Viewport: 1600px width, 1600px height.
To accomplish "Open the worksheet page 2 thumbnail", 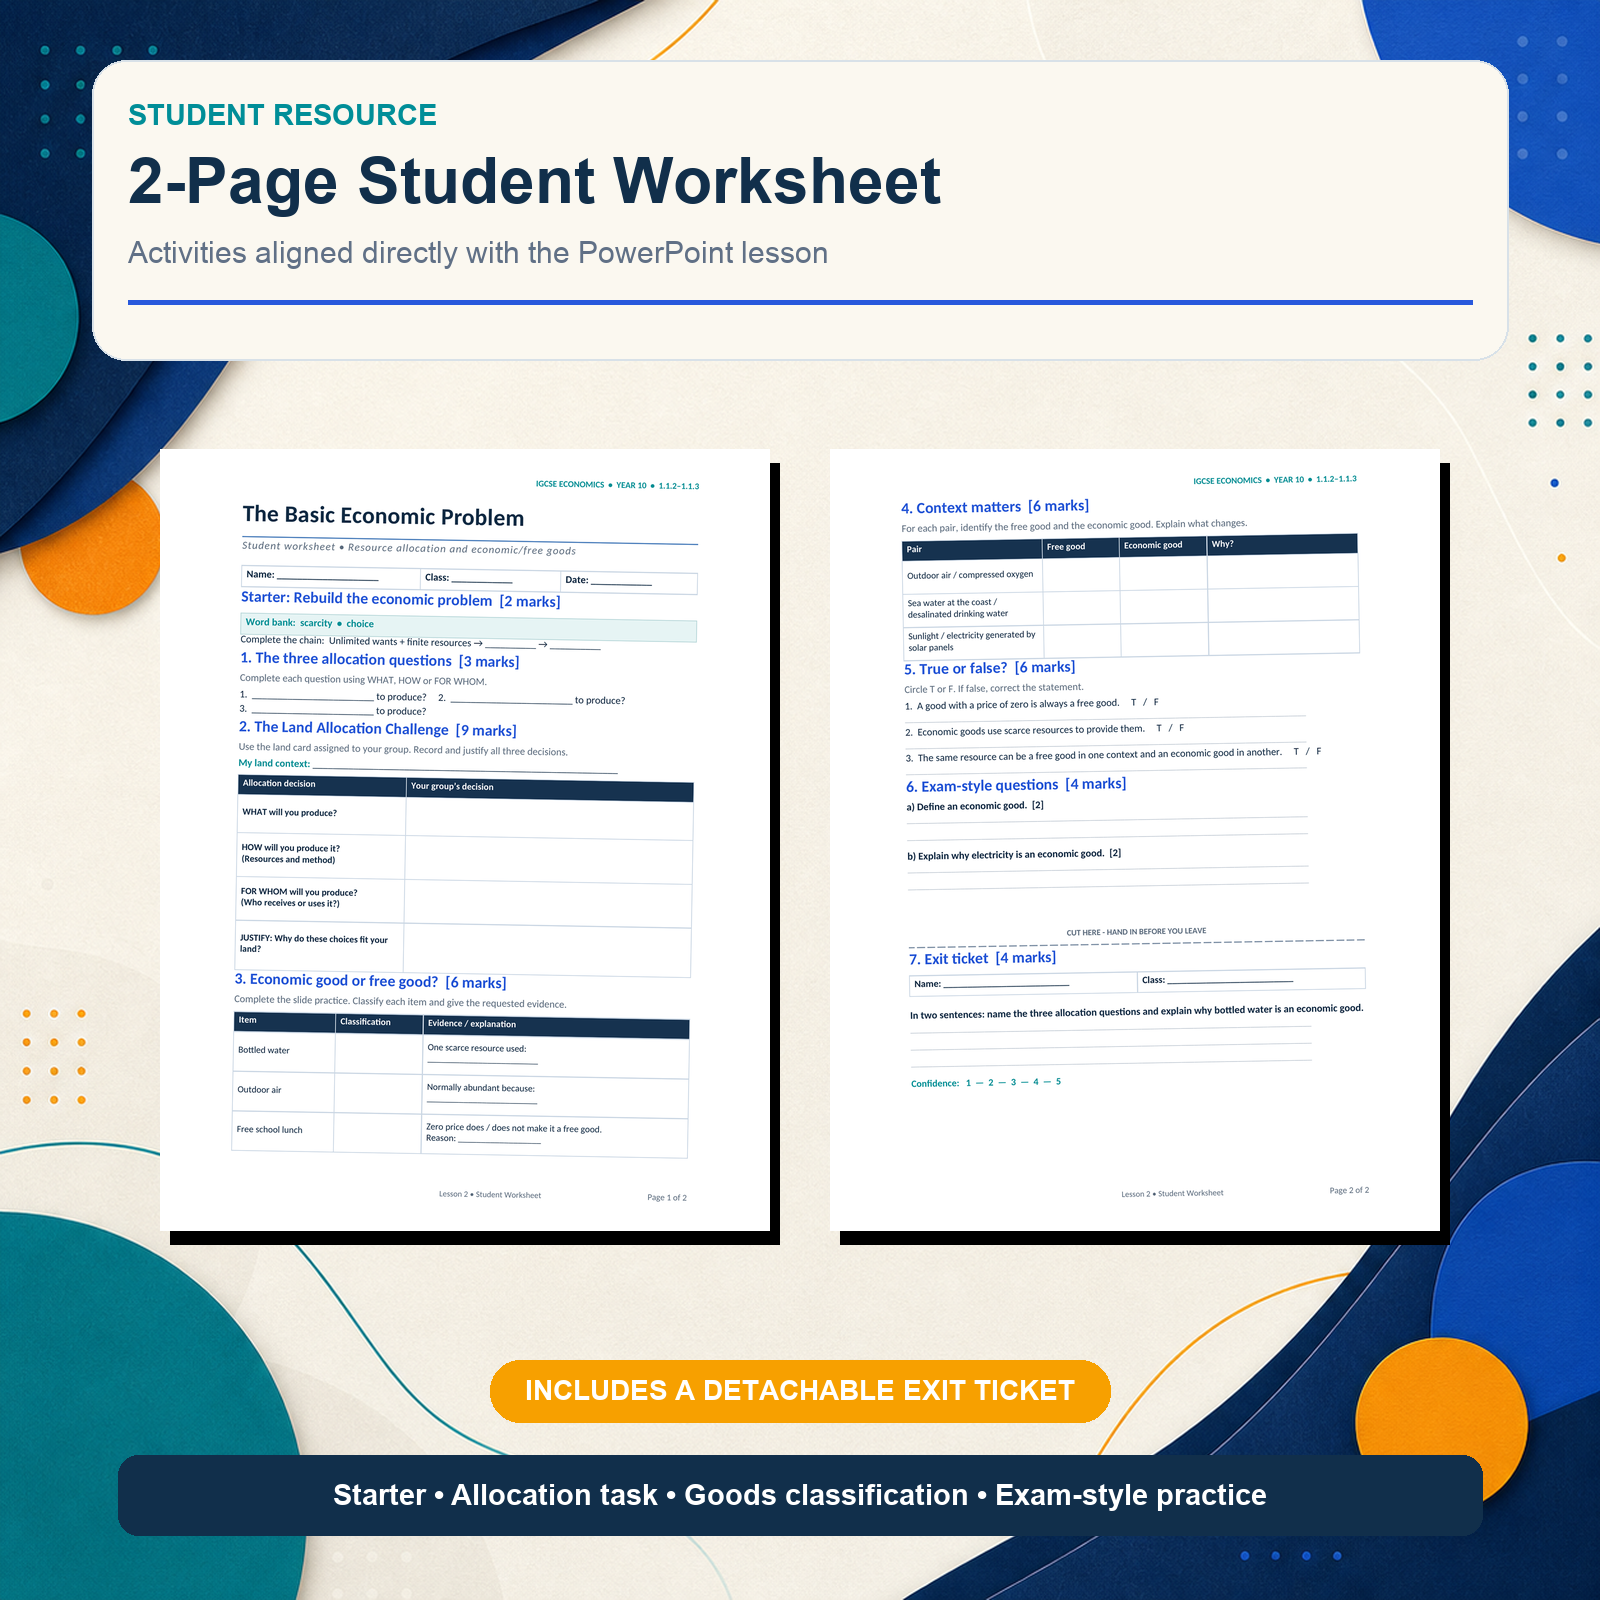I will (x=1135, y=840).
